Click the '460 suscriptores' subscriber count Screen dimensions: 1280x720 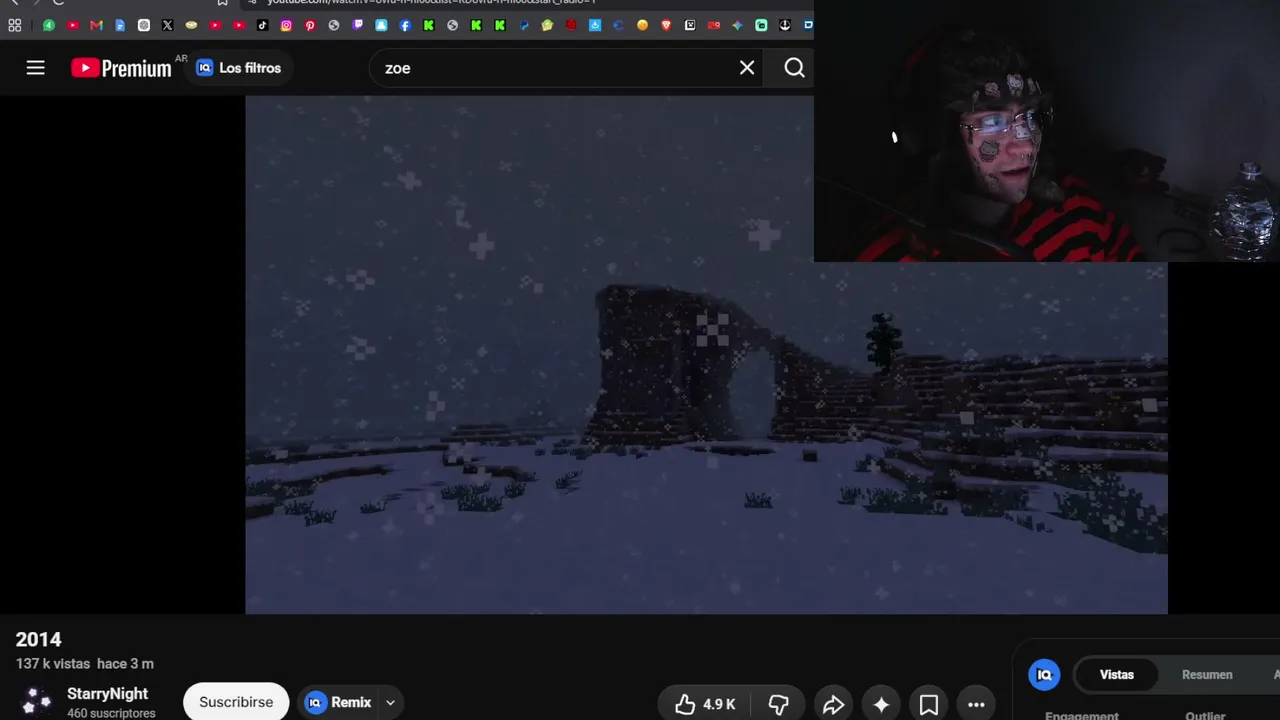click(111, 714)
